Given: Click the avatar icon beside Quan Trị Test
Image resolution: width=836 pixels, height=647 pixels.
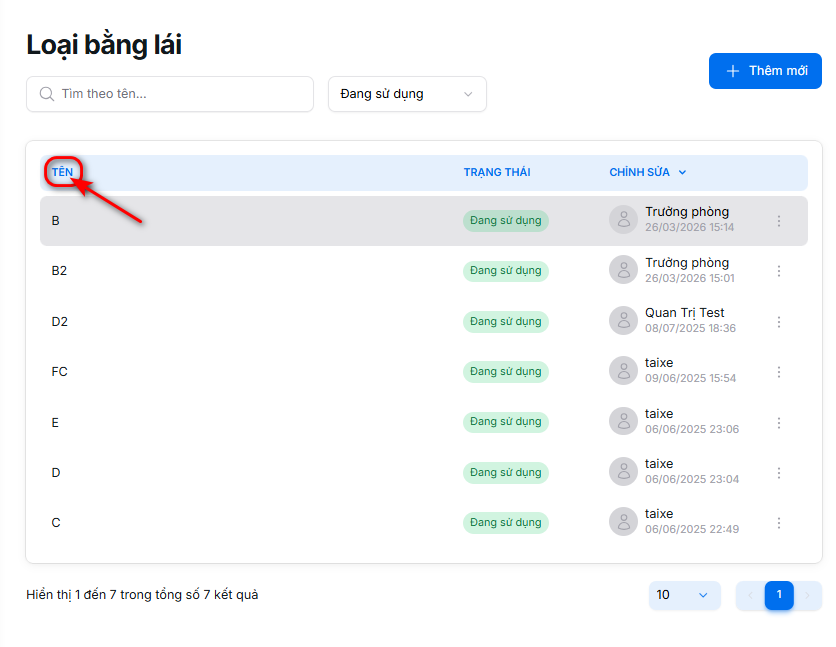Looking at the screenshot, I should 623,321.
